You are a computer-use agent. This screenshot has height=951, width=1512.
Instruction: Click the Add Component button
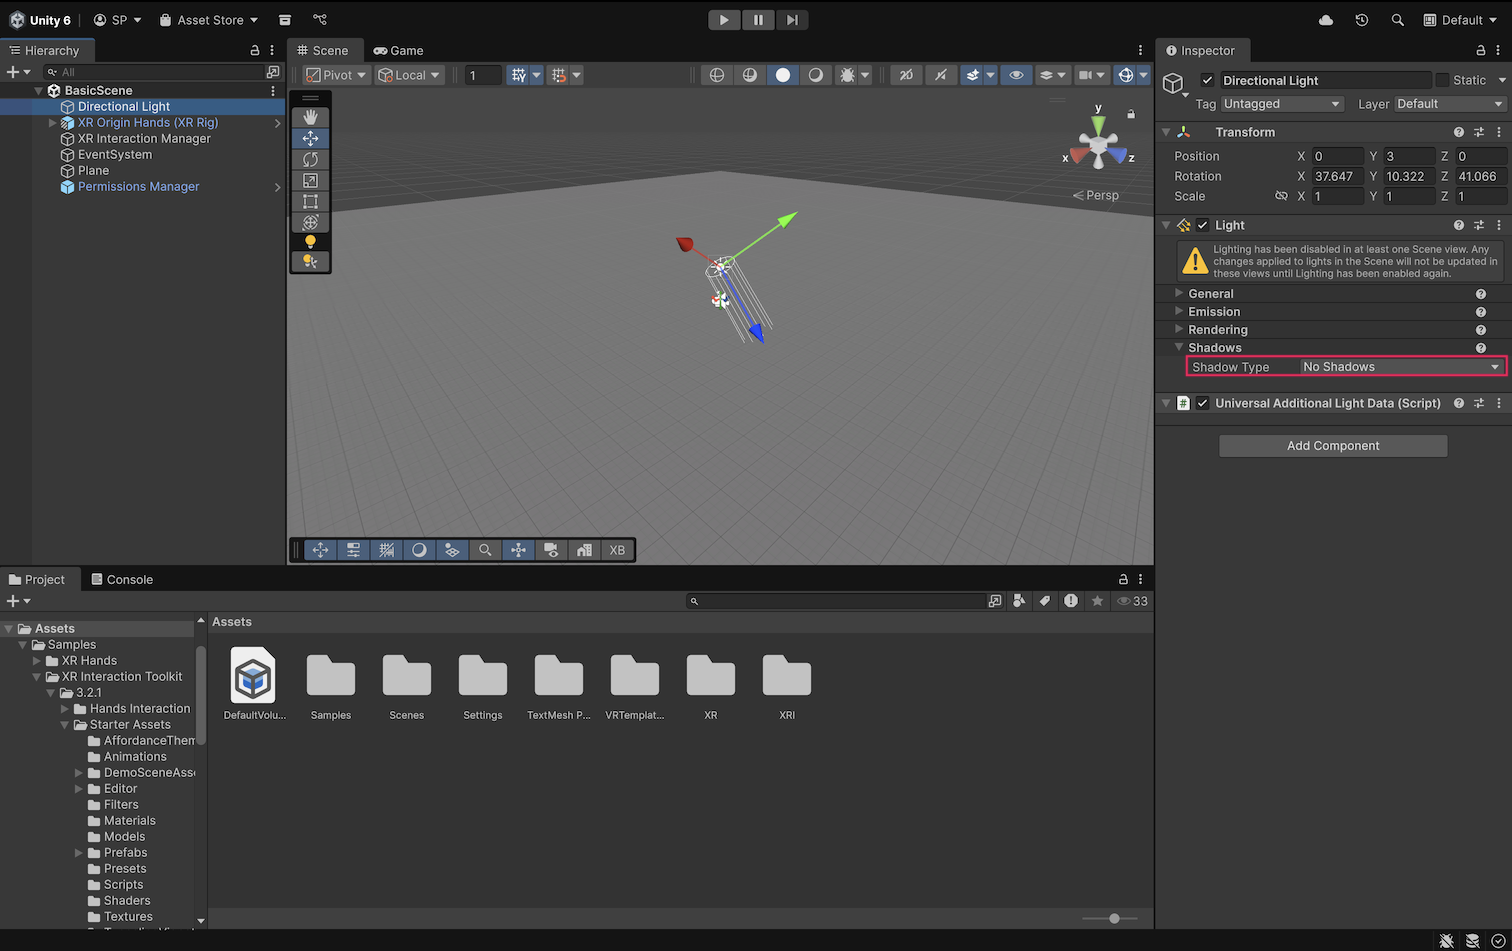tap(1332, 446)
